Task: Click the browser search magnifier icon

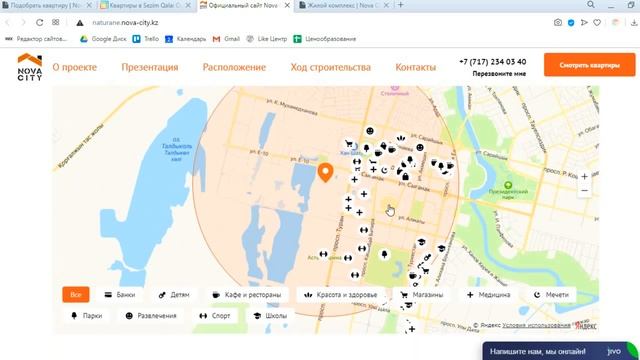Action: (591, 5)
